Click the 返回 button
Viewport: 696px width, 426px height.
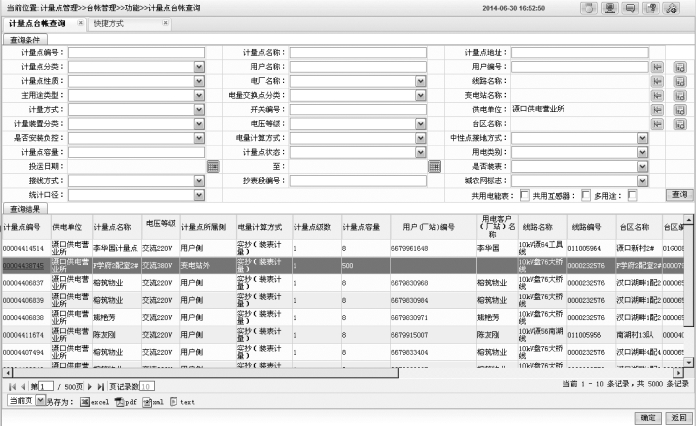click(679, 418)
